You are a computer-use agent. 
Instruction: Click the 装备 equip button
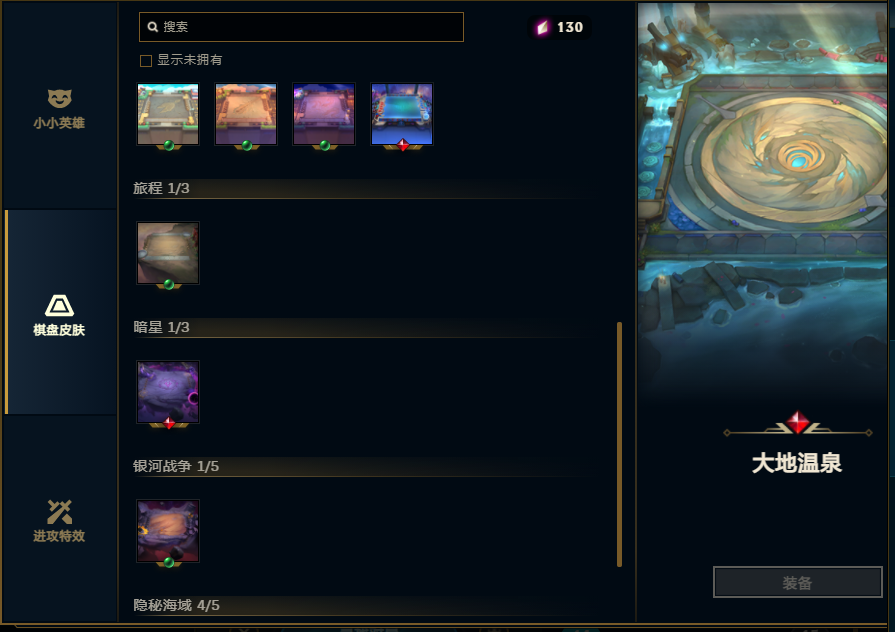click(x=797, y=582)
